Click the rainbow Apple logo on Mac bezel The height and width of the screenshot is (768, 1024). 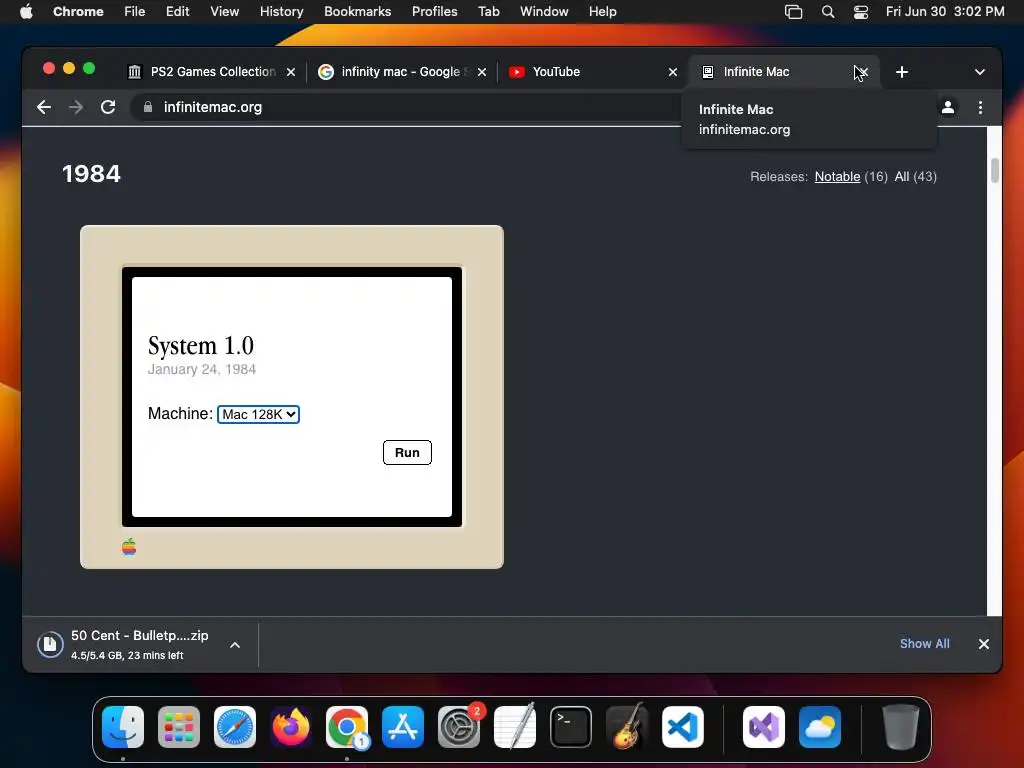[x=129, y=547]
